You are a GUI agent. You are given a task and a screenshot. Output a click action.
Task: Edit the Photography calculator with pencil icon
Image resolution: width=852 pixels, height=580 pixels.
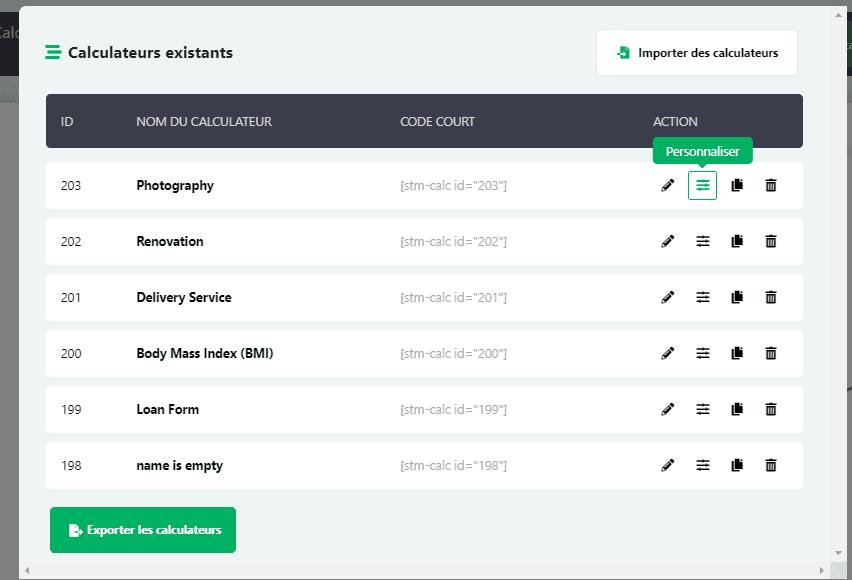(x=668, y=186)
